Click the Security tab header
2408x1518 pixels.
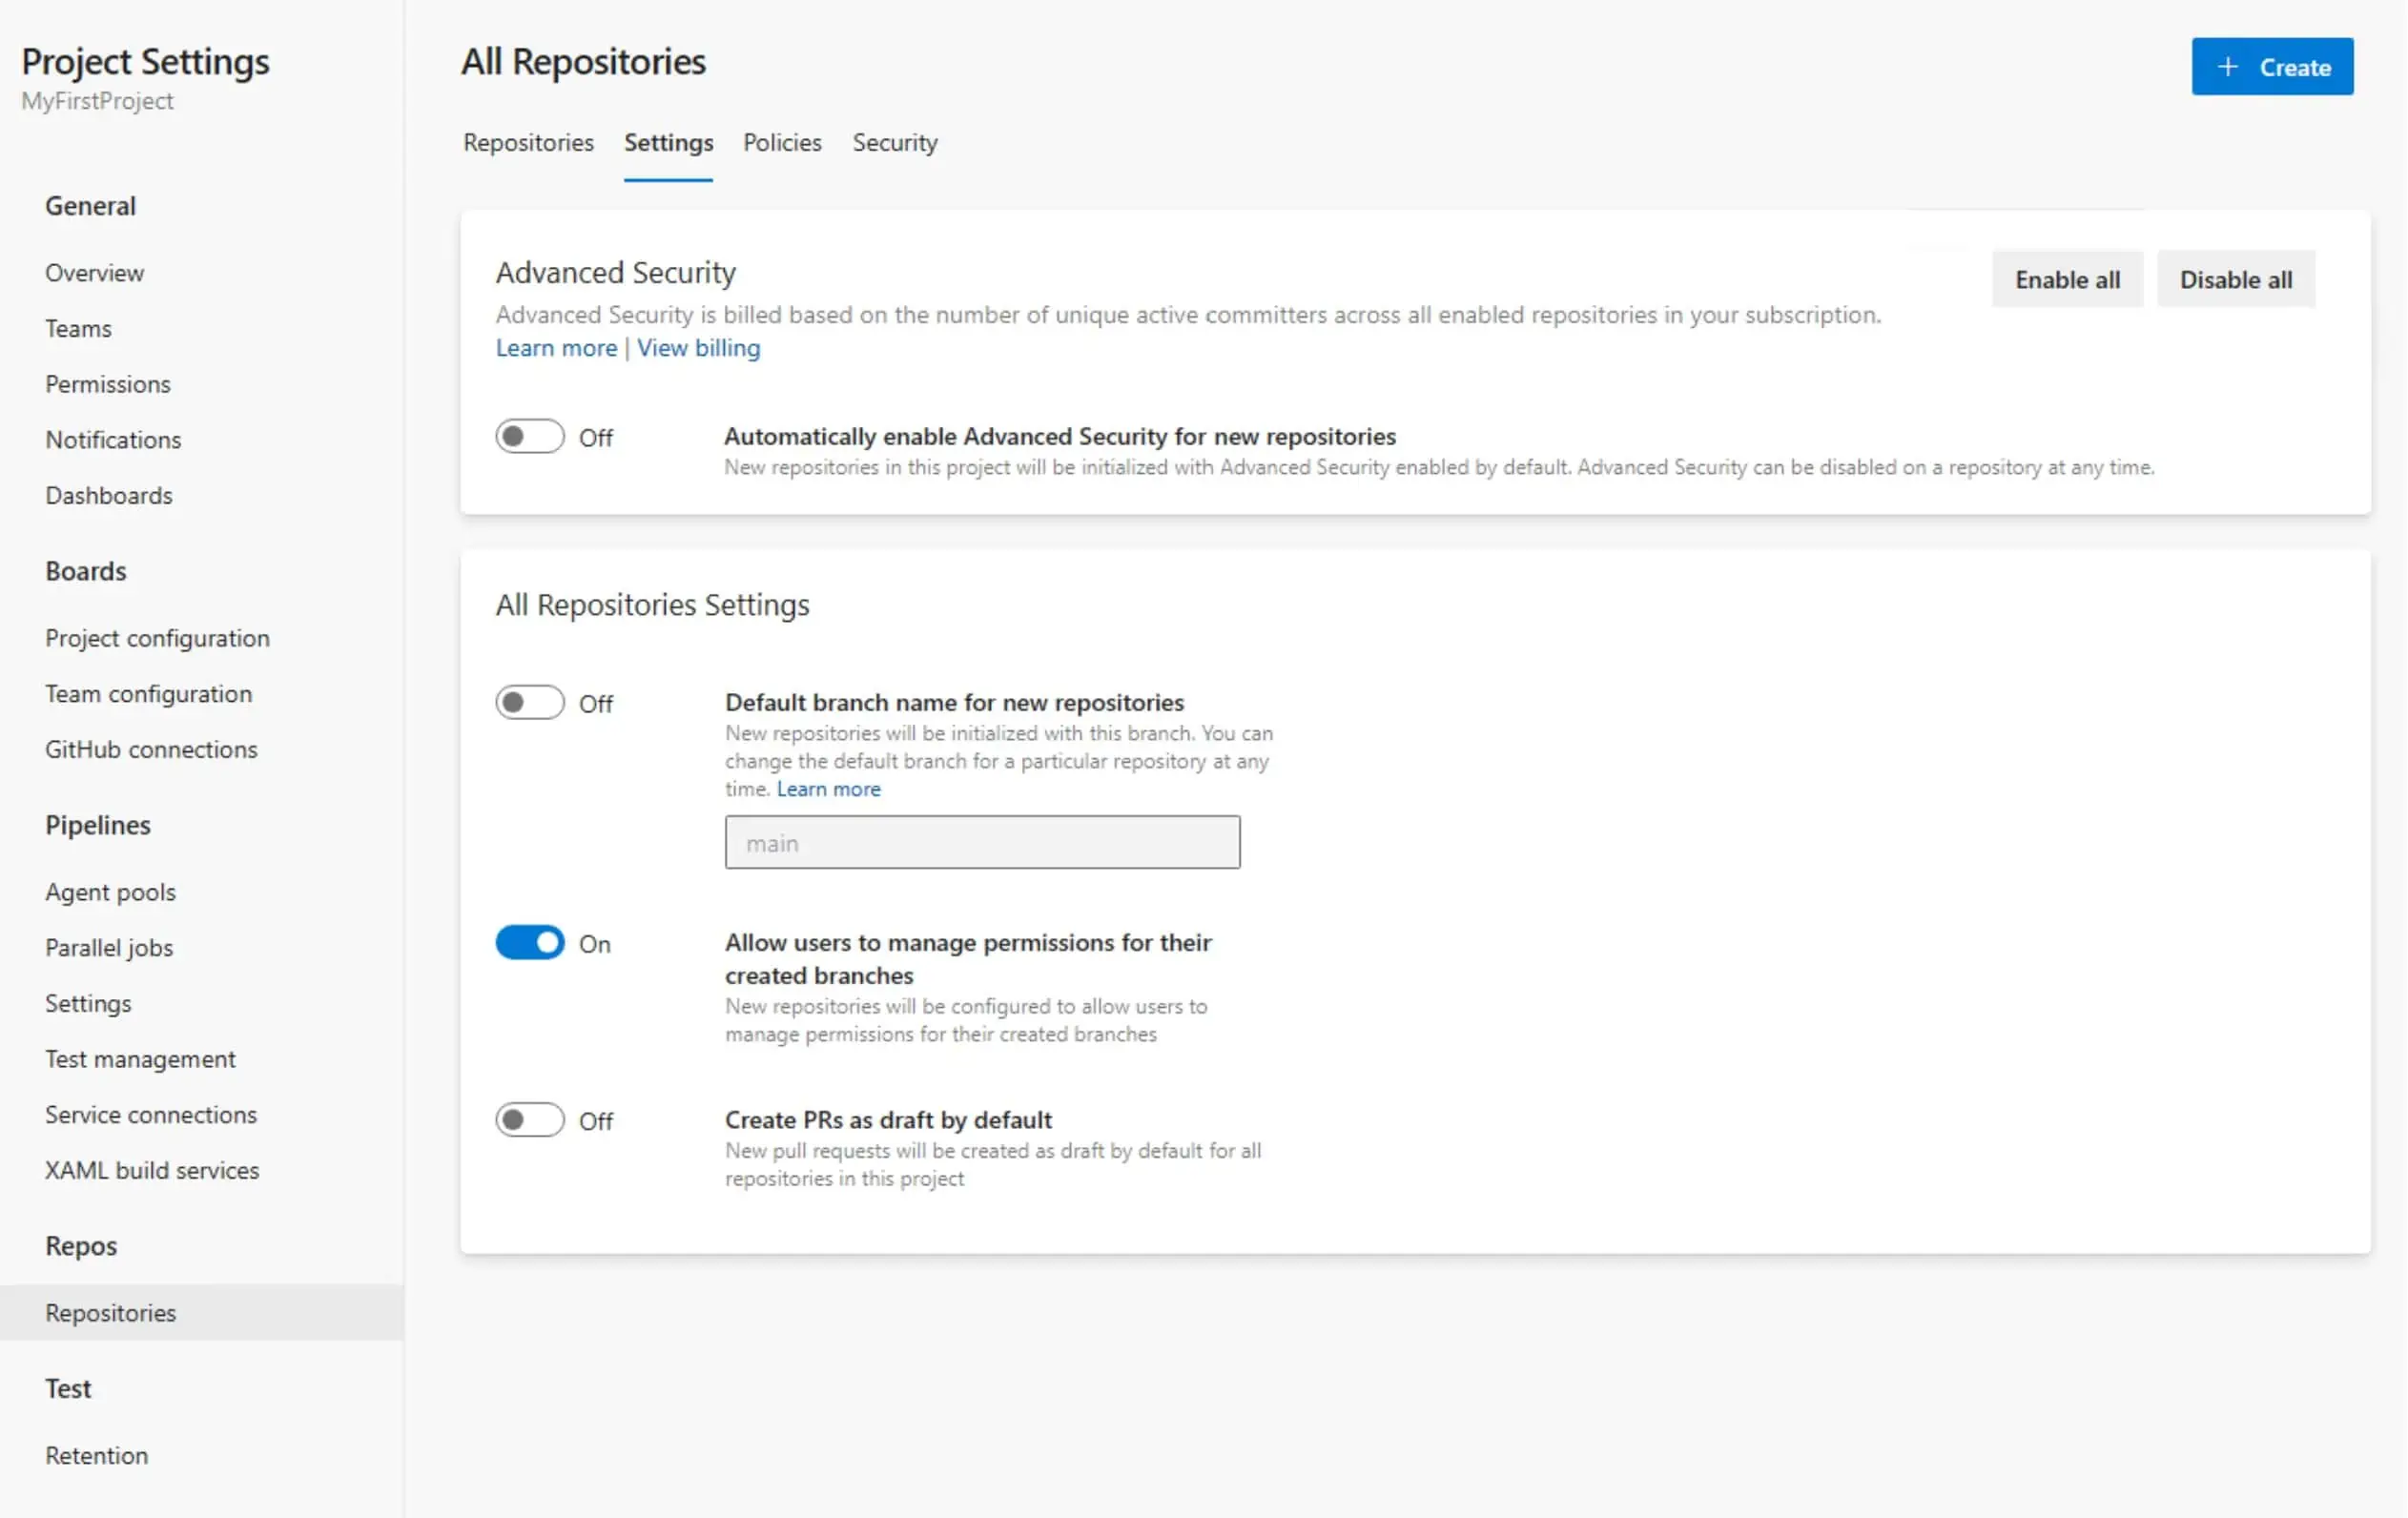[892, 142]
